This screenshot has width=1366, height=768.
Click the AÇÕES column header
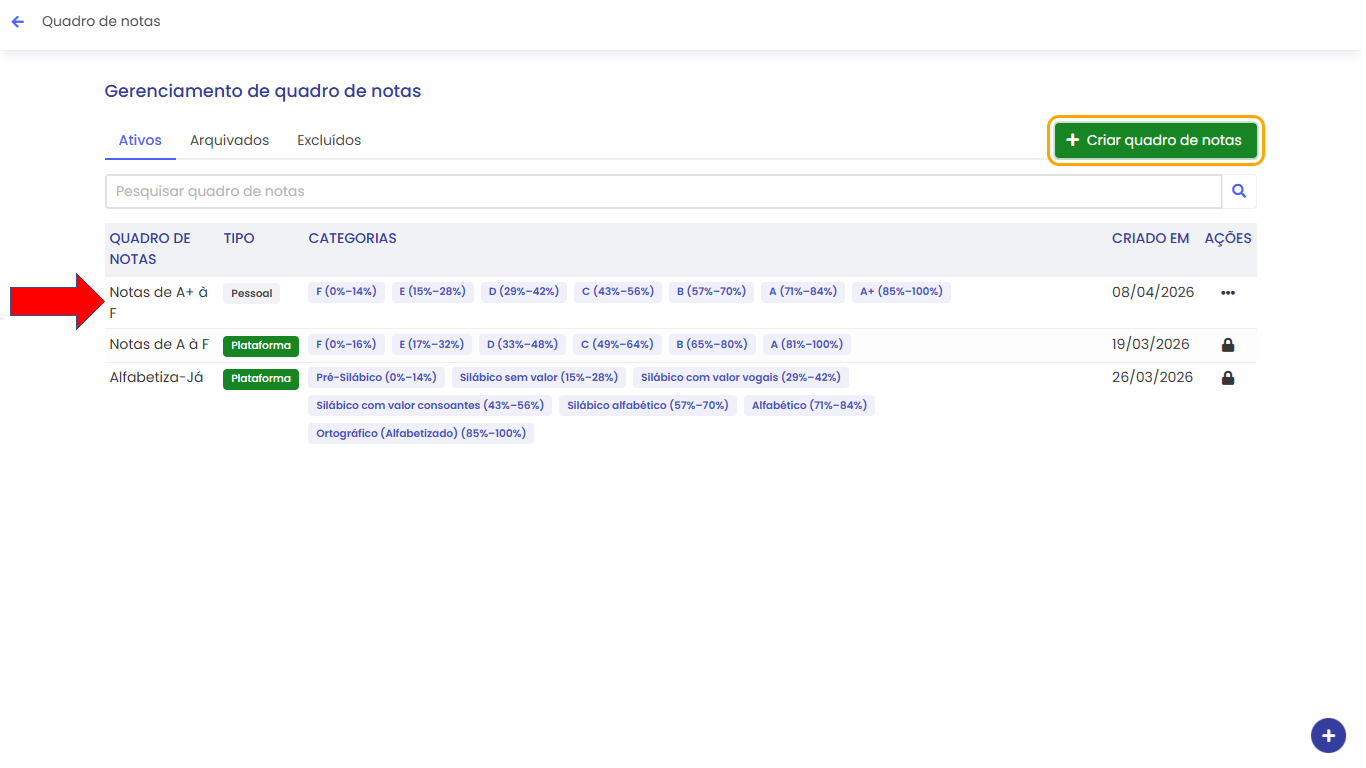(x=1228, y=238)
